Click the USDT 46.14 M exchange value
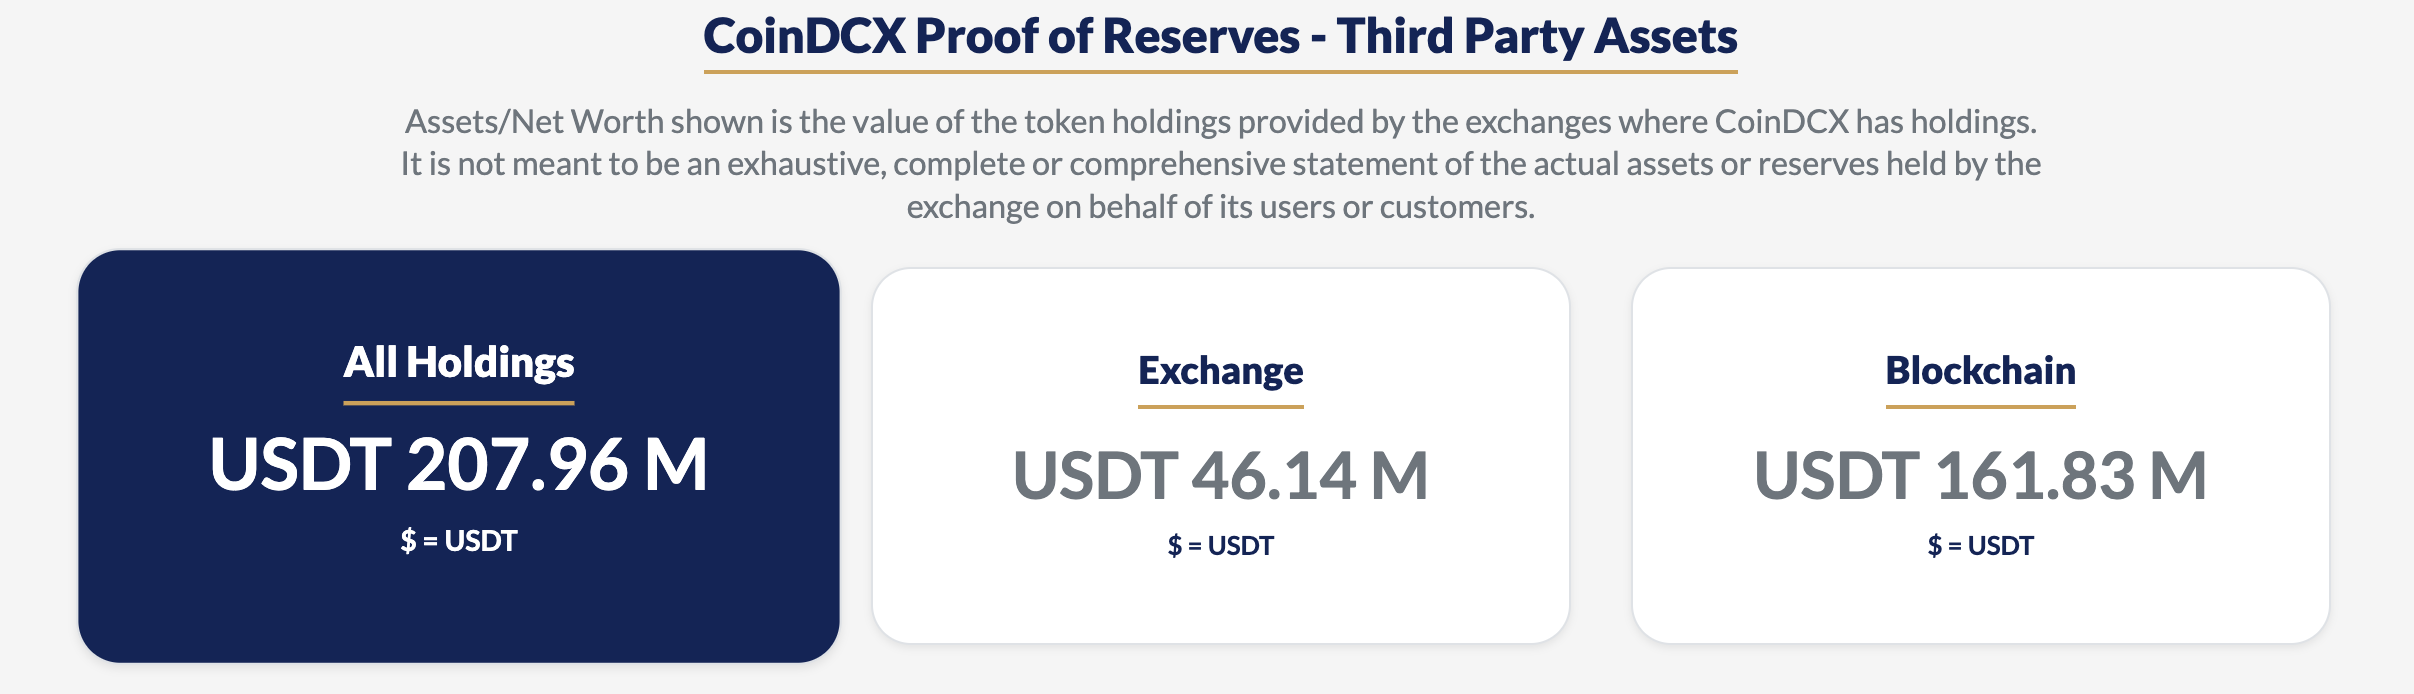 coord(1221,475)
